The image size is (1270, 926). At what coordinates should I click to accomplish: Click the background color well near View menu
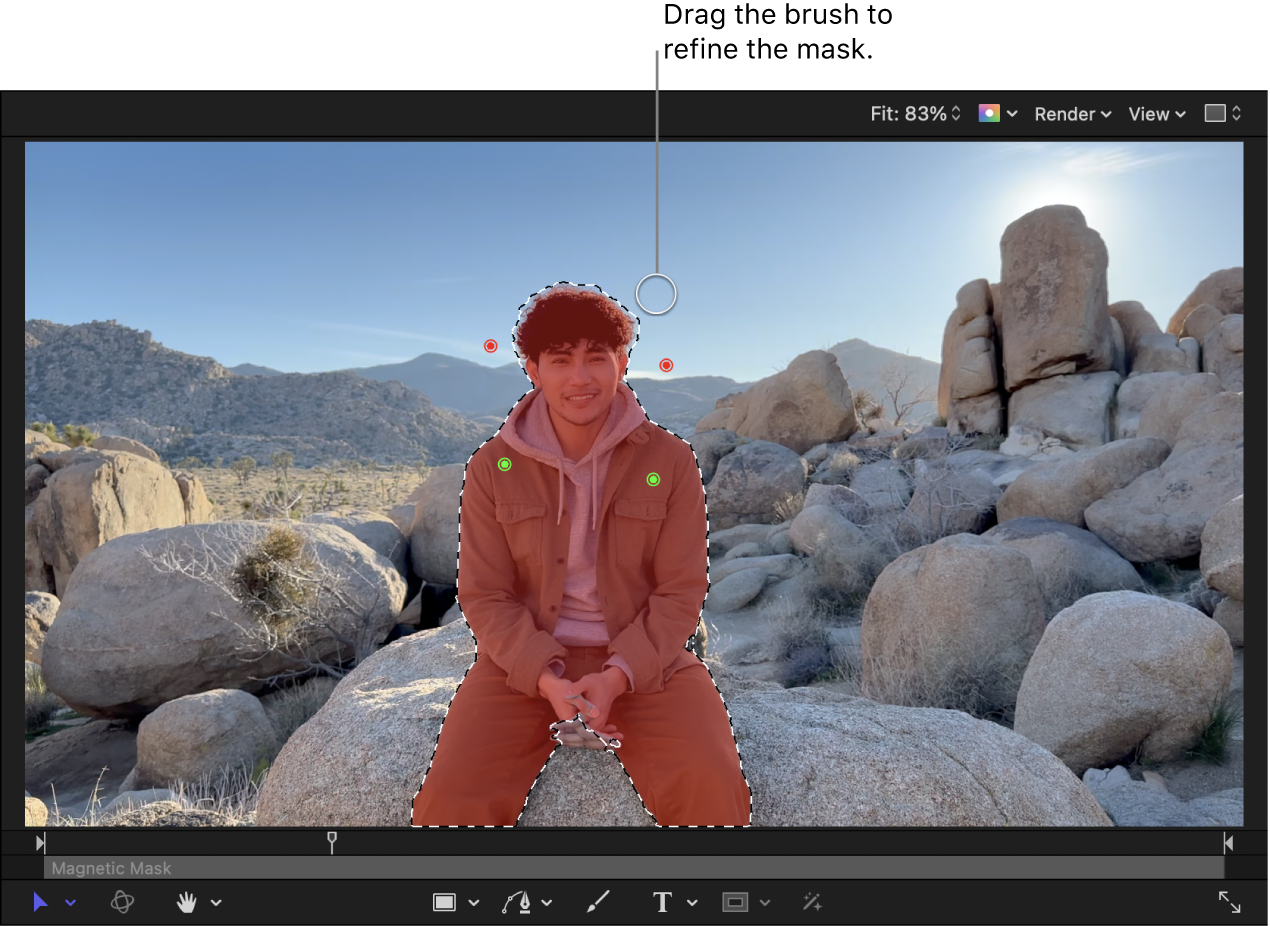point(1214,113)
